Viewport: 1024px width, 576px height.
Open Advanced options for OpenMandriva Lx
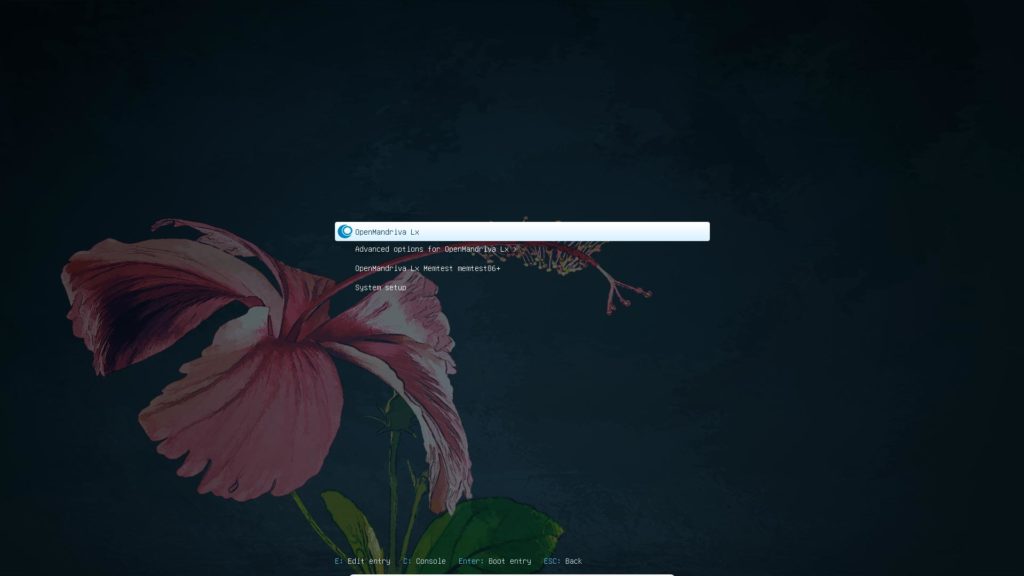(431, 249)
